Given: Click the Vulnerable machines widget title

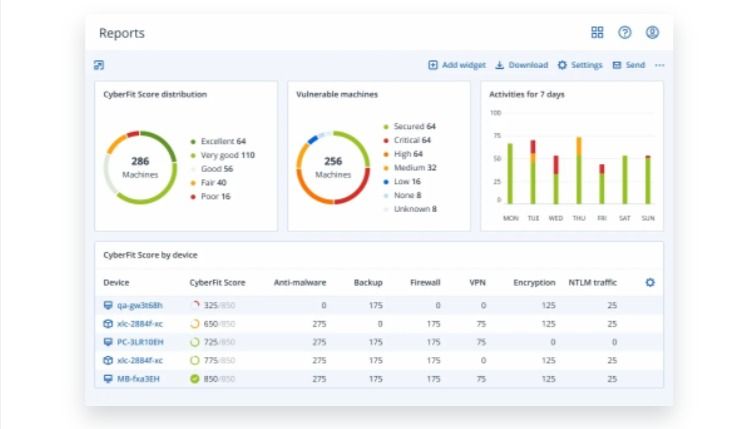Looking at the screenshot, I should (337, 95).
